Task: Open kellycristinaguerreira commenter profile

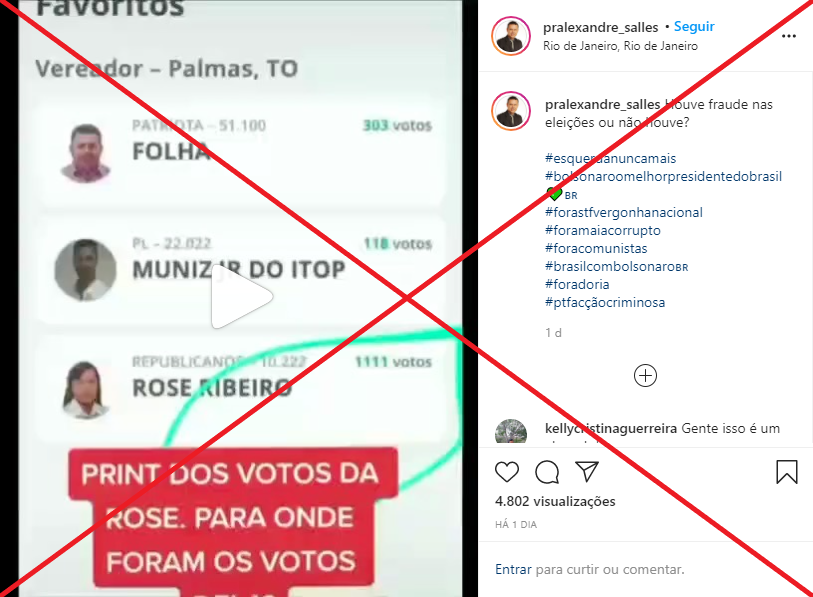Action: click(611, 428)
